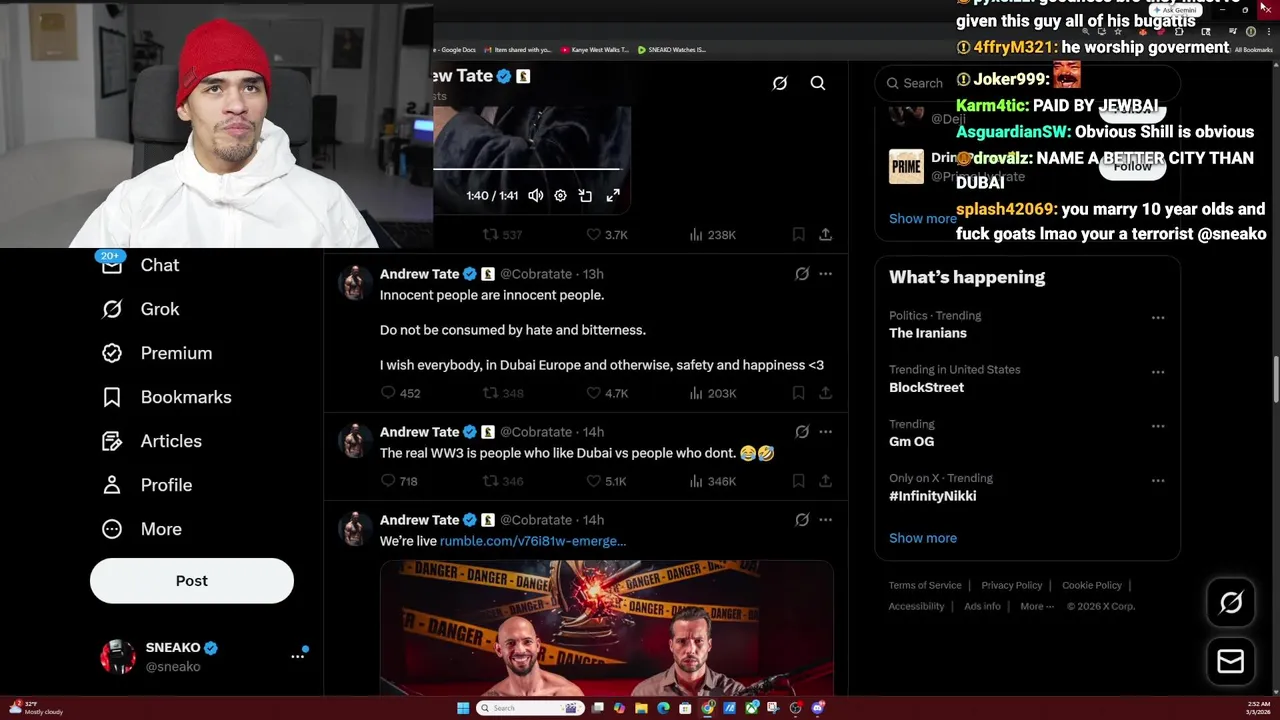Image resolution: width=1280 pixels, height=720 pixels.
Task: Open more options for WW3 post
Action: point(825,432)
